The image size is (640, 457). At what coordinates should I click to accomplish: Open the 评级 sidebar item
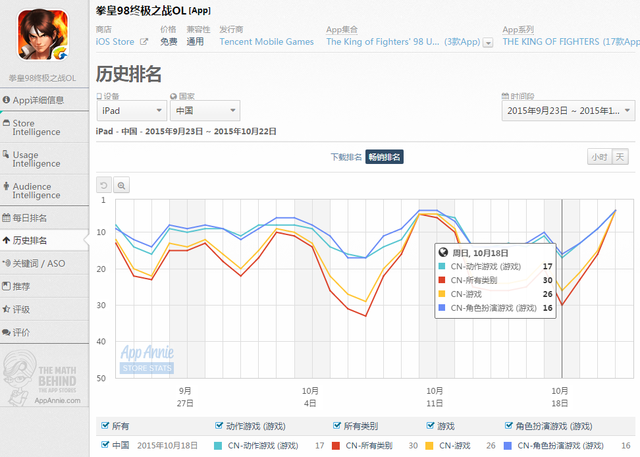coord(44,309)
